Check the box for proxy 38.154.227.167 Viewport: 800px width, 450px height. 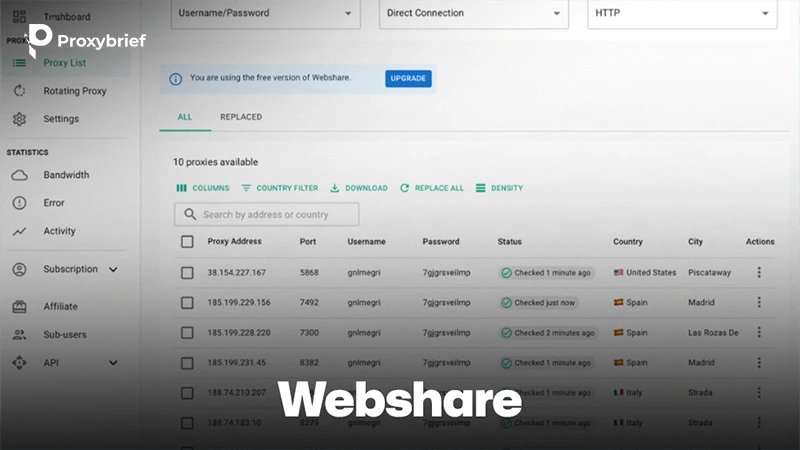tap(187, 273)
